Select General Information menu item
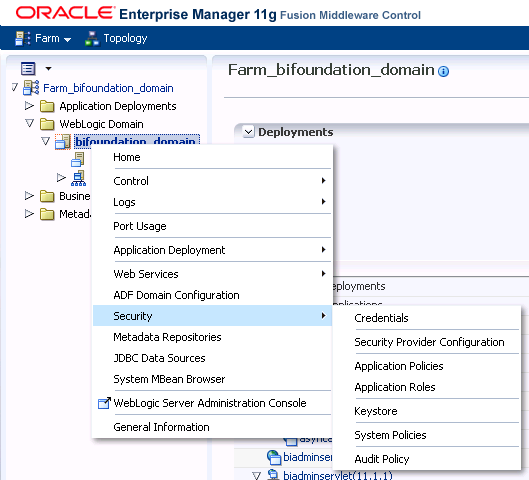The image size is (529, 480). click(213, 427)
